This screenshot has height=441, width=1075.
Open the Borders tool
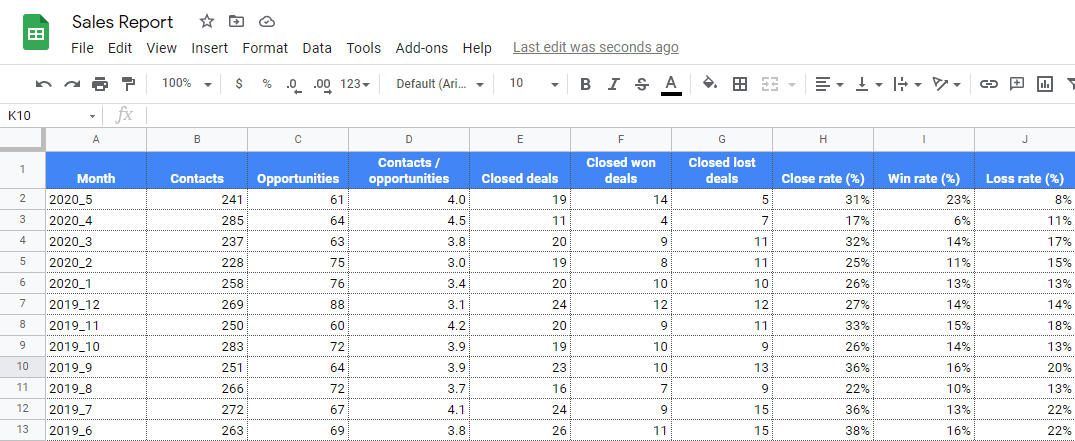740,84
